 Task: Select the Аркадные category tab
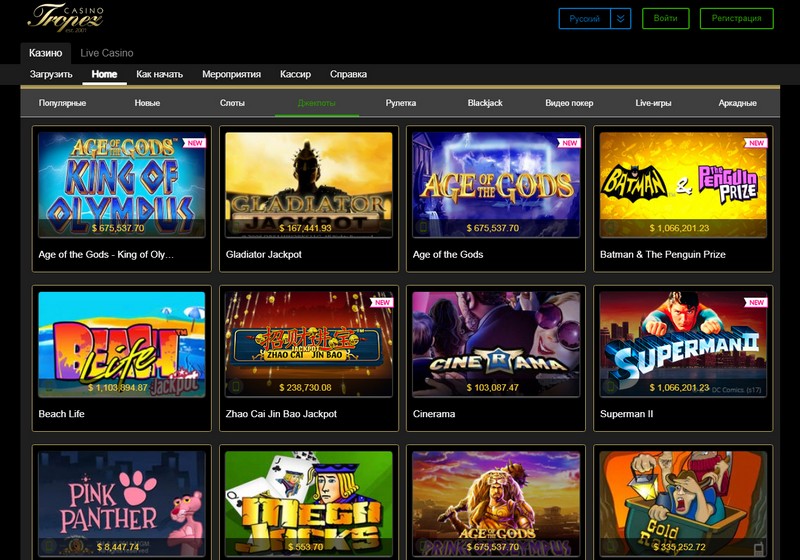(x=737, y=103)
